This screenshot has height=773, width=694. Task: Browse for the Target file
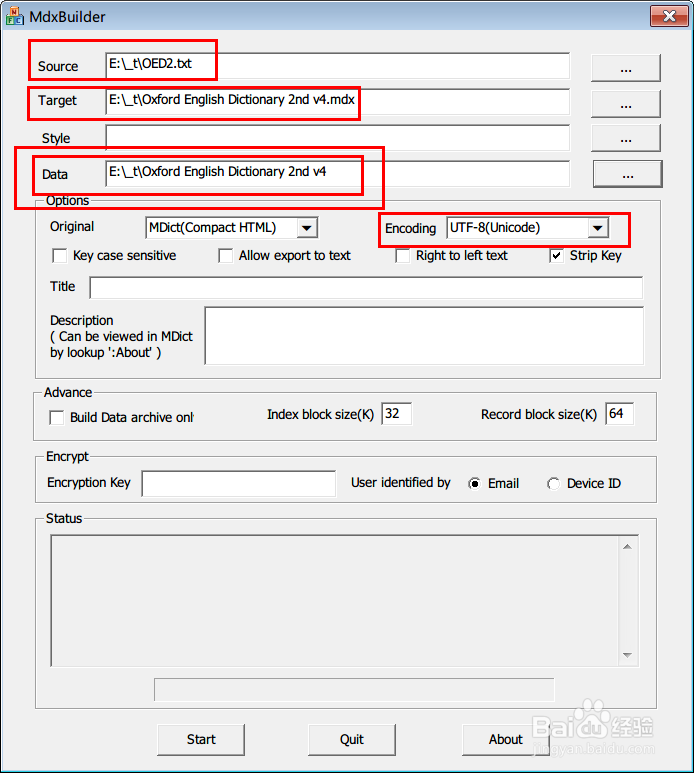625,104
